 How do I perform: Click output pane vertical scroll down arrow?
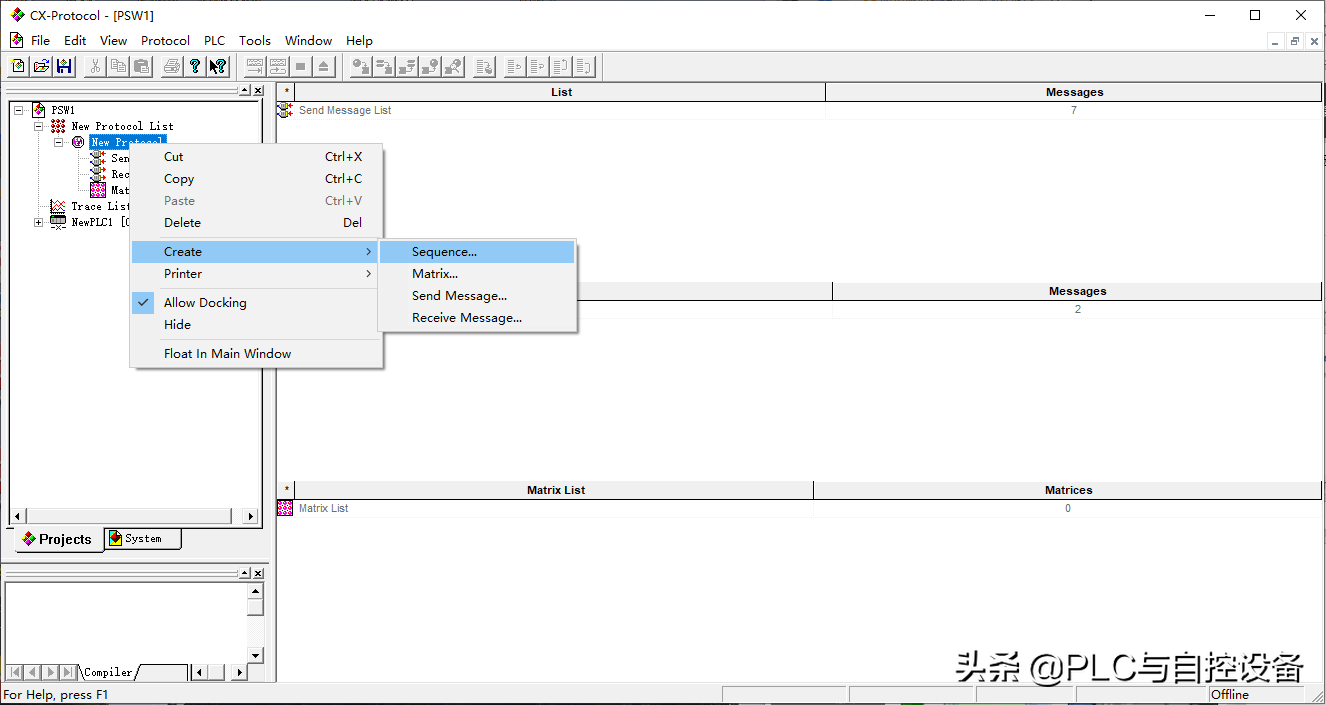click(x=255, y=655)
